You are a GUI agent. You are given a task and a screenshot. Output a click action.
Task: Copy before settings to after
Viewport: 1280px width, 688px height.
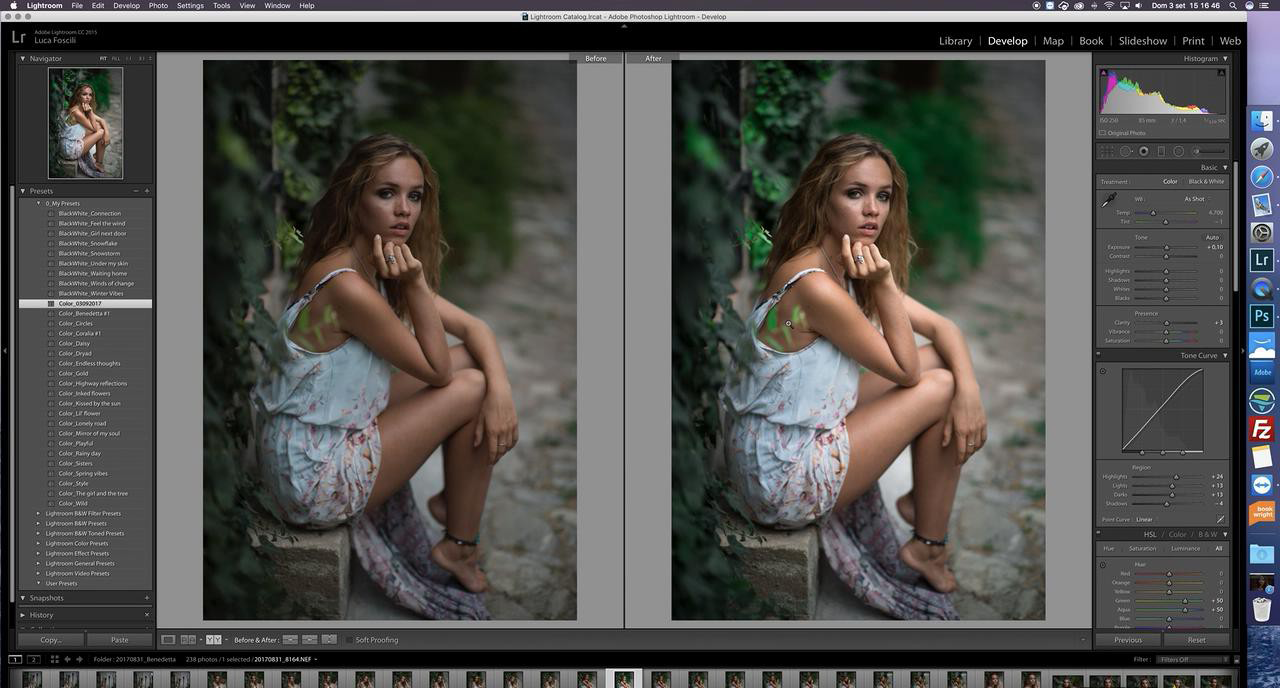[290, 639]
